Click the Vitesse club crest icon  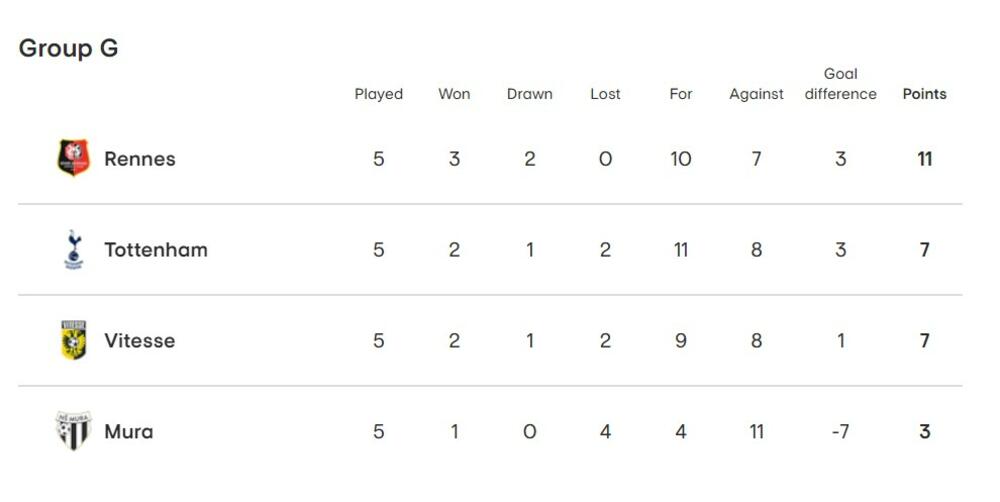(x=73, y=341)
